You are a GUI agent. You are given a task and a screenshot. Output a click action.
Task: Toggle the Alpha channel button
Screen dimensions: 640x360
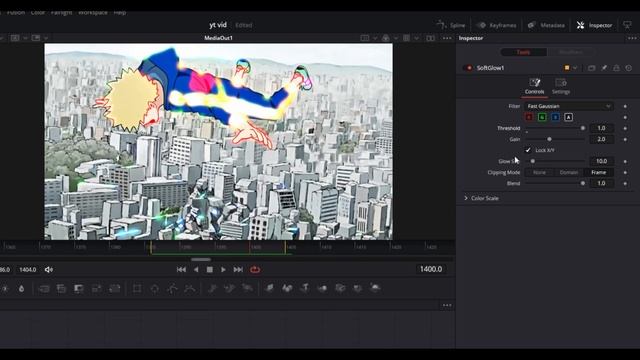tap(569, 117)
